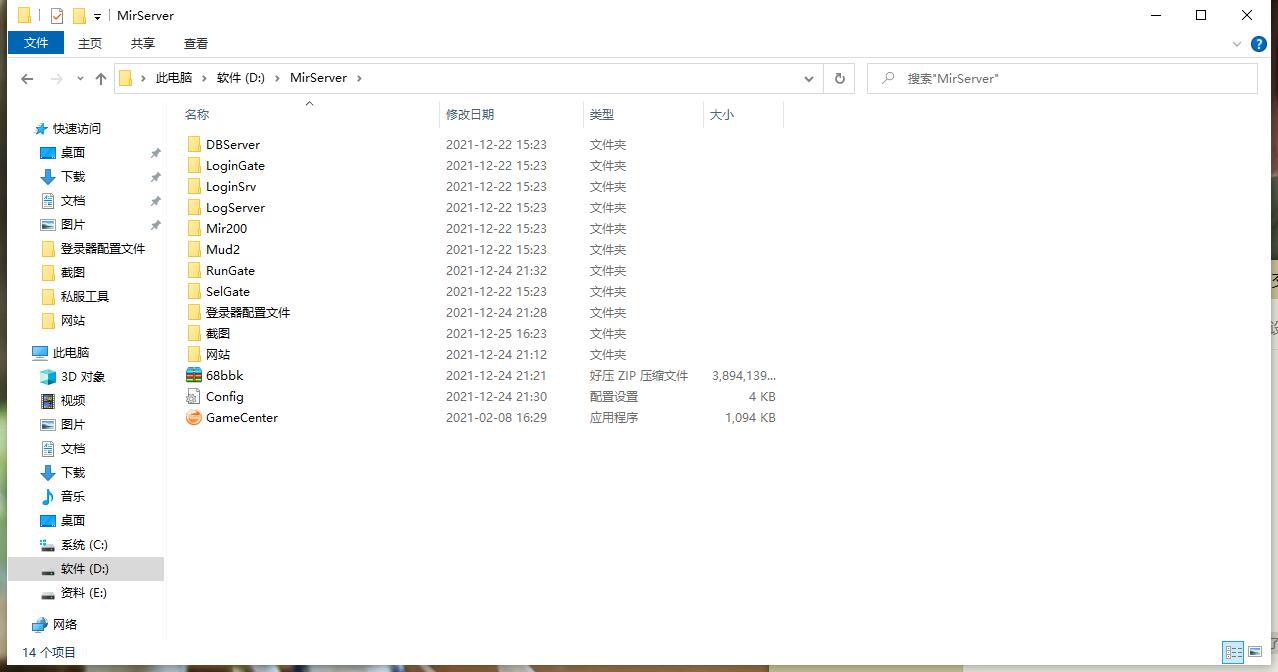Select the 68bbk ZIP archive icon
Viewport: 1278px width, 672px height.
click(194, 376)
